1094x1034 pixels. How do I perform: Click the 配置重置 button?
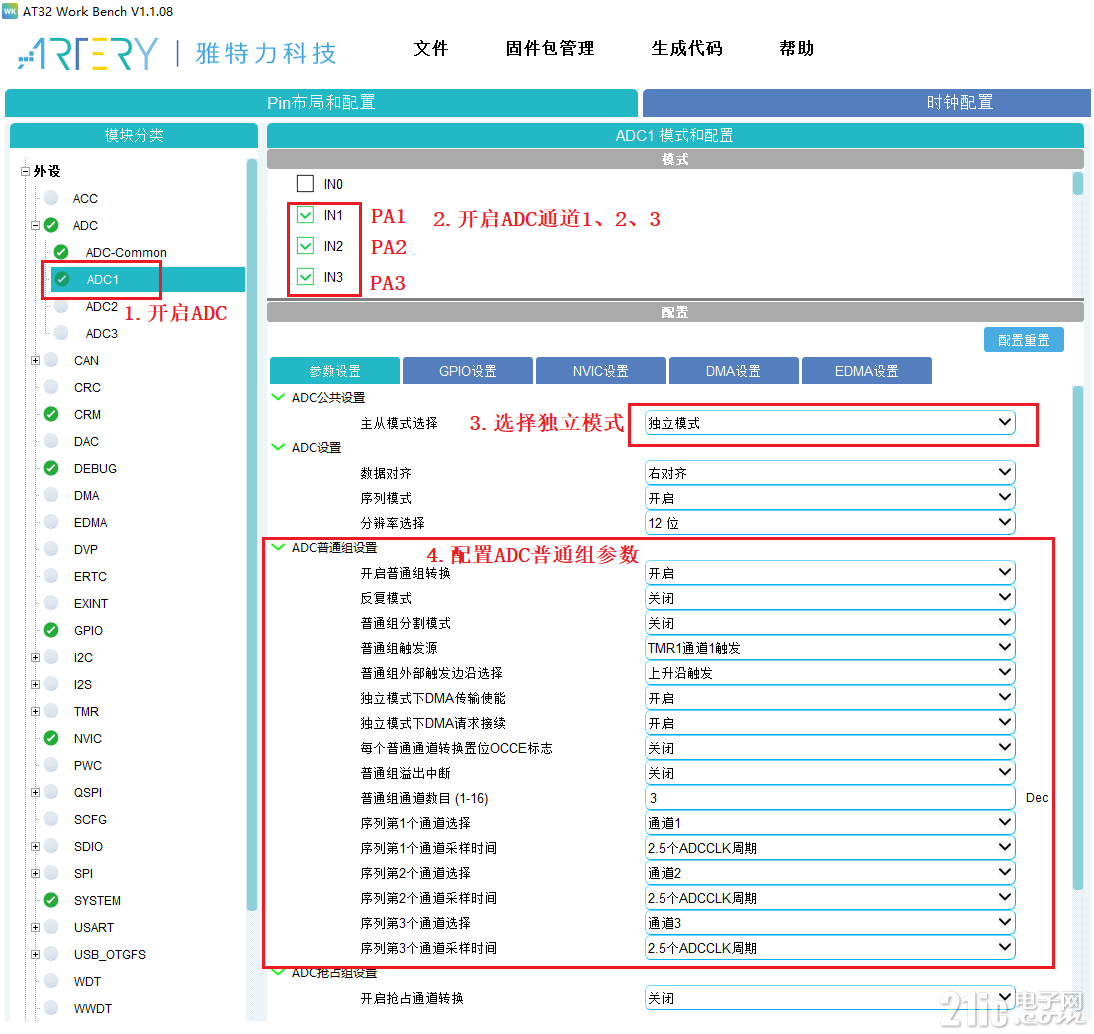(1024, 340)
